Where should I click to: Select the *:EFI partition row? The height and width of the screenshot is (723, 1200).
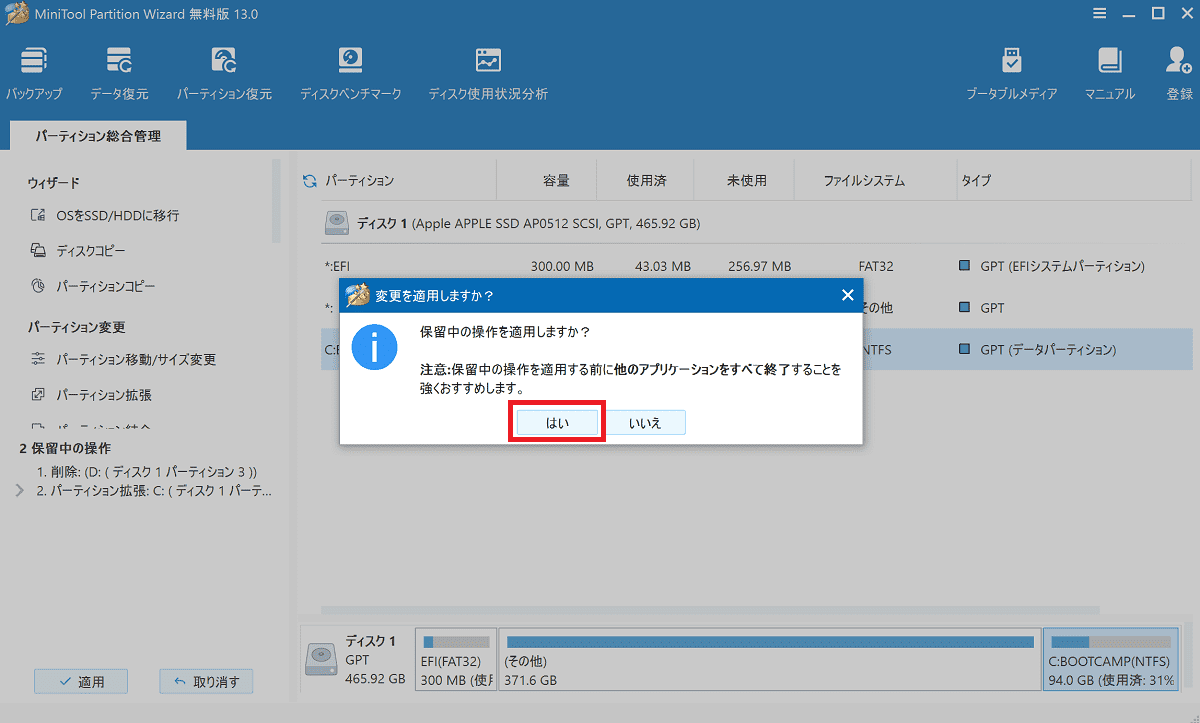(x=757, y=267)
